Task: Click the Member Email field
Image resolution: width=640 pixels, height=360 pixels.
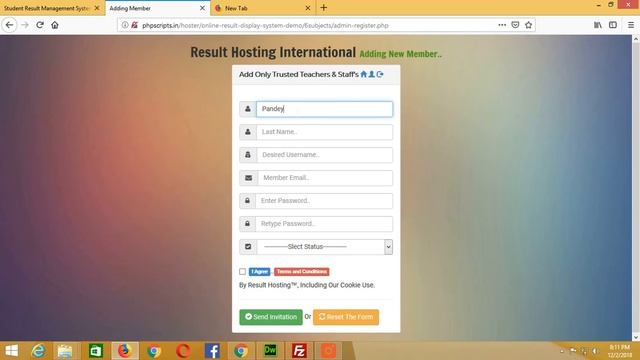Action: (325, 178)
